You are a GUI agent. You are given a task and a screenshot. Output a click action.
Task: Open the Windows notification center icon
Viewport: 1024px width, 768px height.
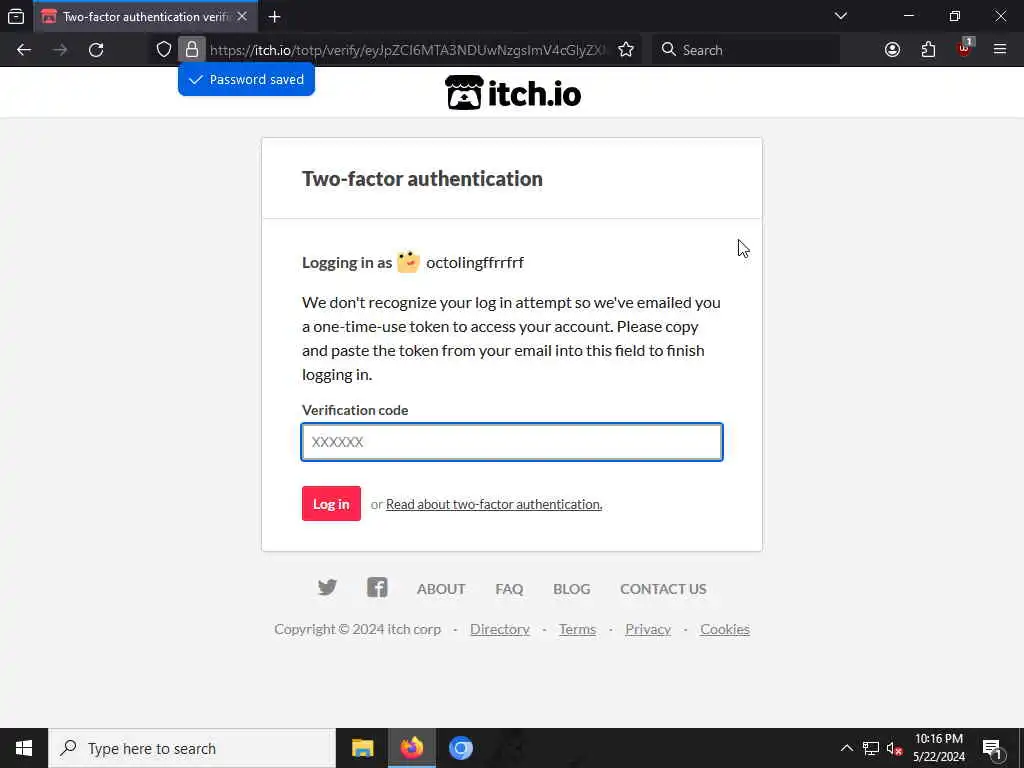991,748
